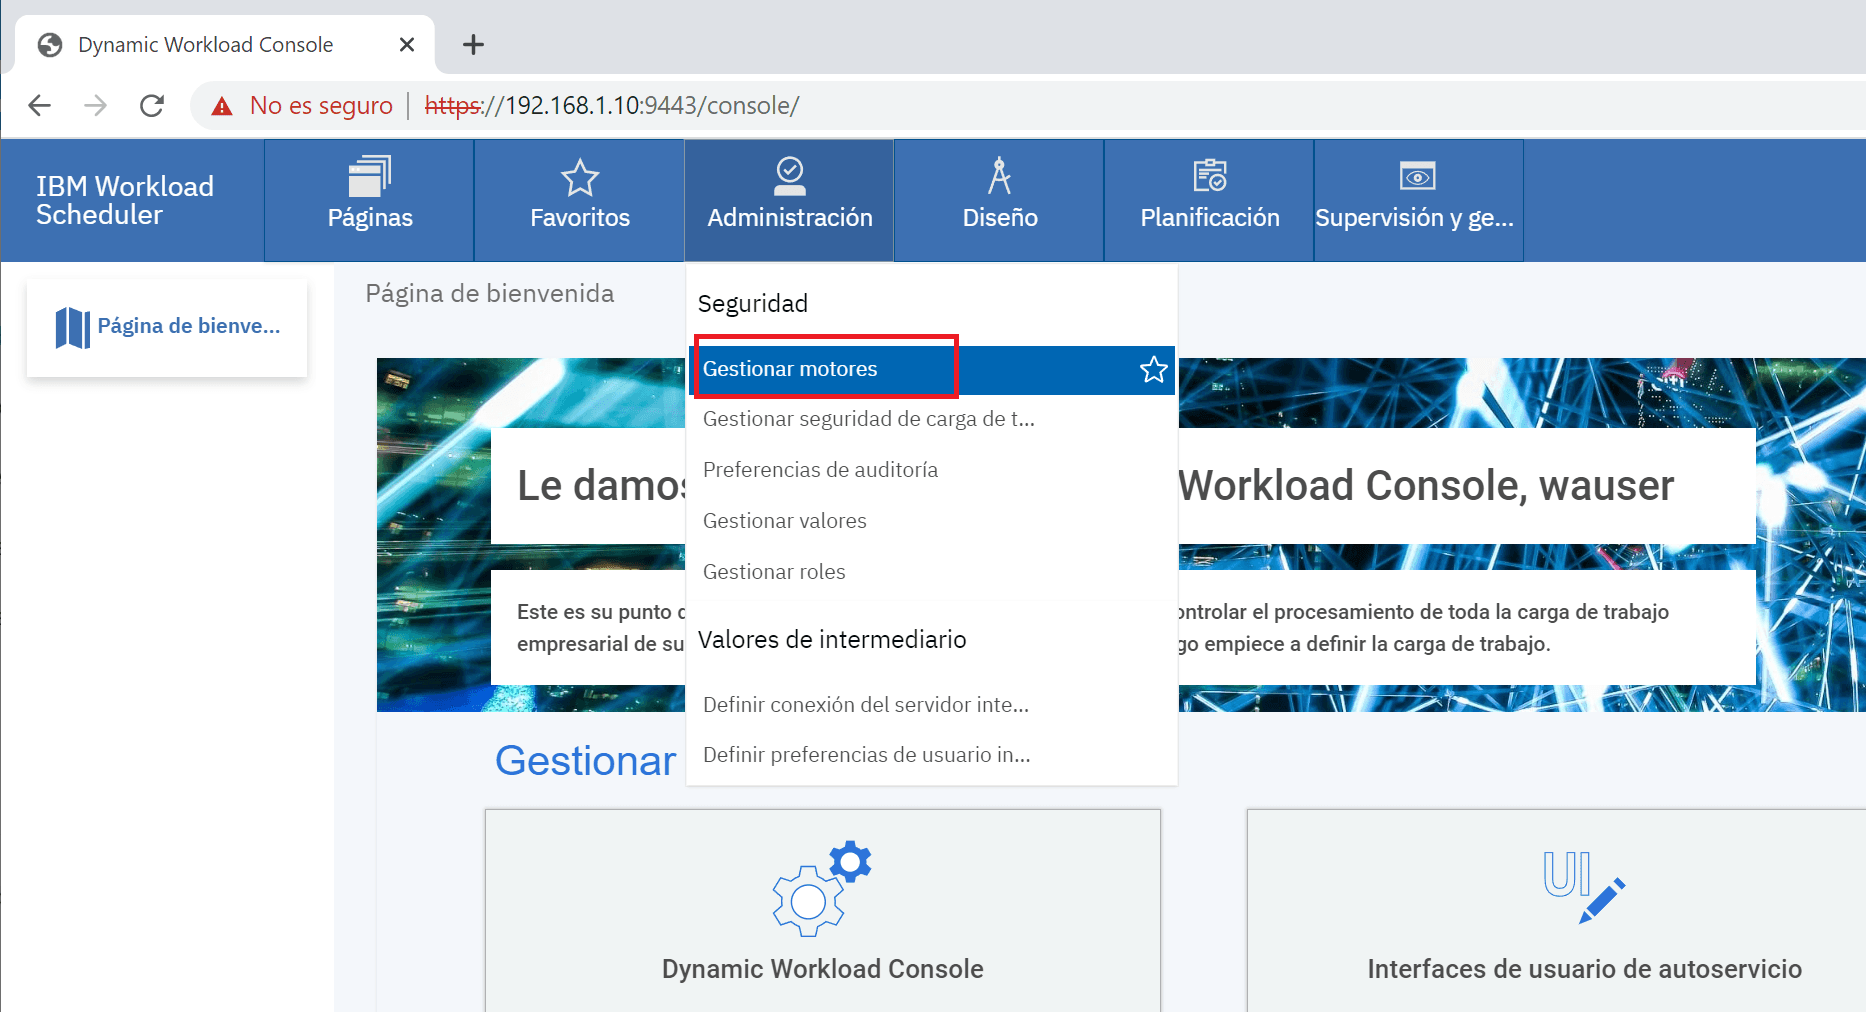Click the Gestionar section heading
This screenshot has width=1866, height=1012.
[x=586, y=761]
